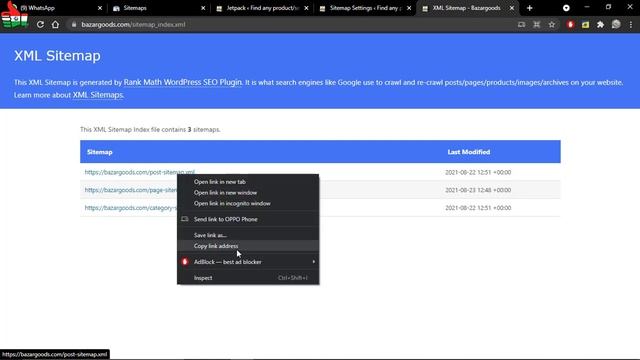Choose Send link to OPPO Phone
The width and height of the screenshot is (640, 360).
[x=248, y=219]
